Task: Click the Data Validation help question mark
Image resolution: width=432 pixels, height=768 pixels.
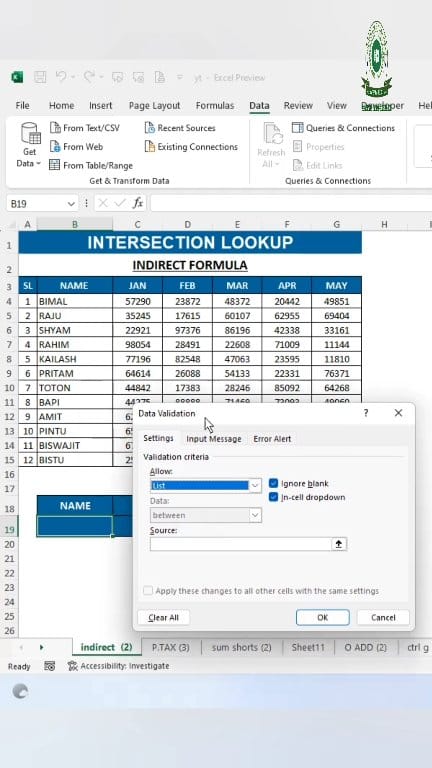Action: point(365,413)
